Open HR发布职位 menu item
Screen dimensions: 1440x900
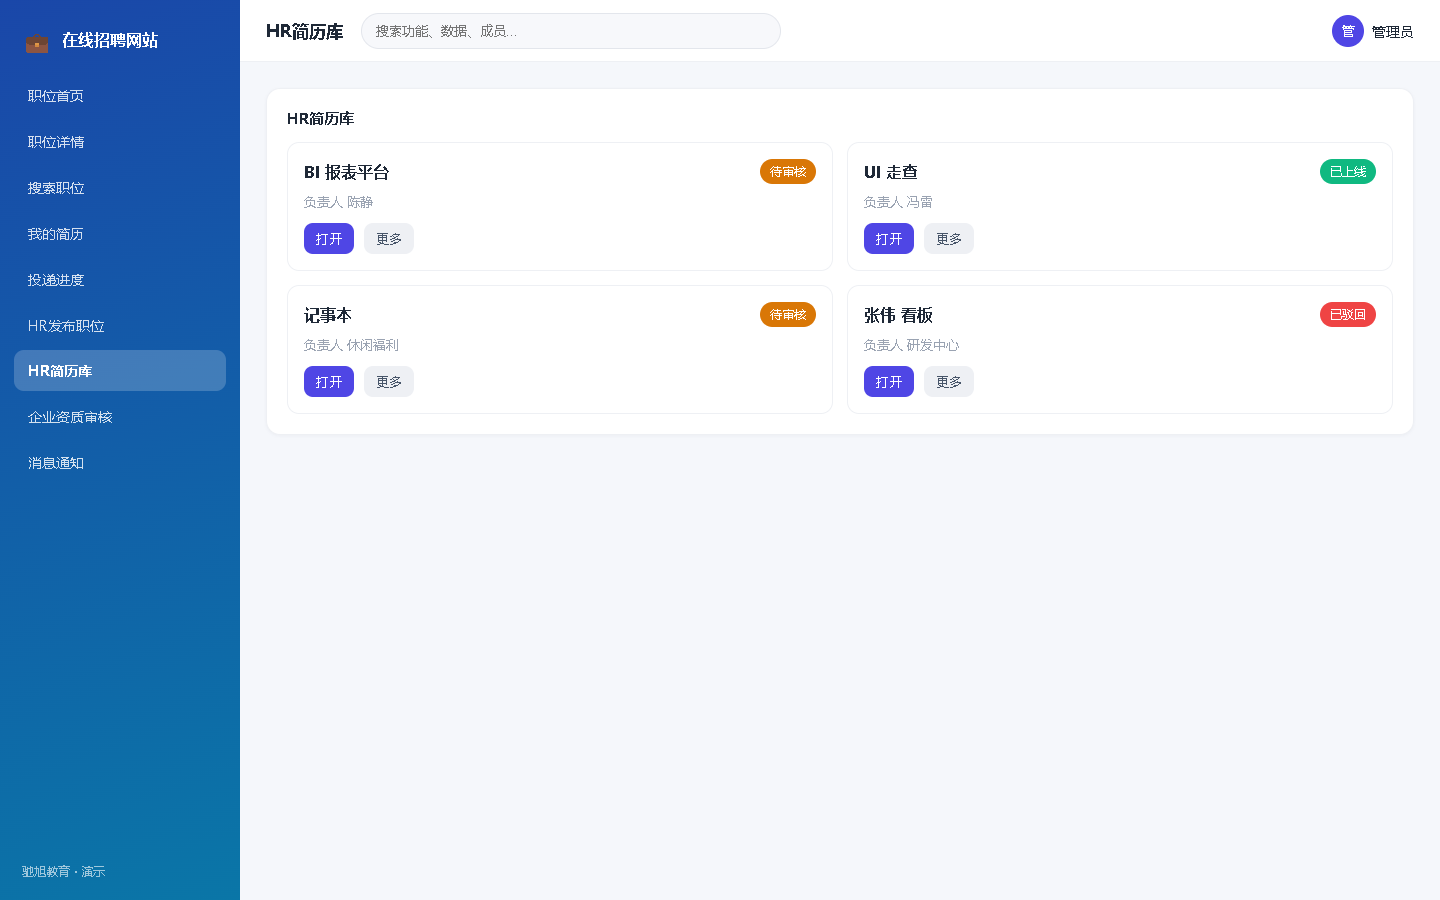[x=120, y=326]
